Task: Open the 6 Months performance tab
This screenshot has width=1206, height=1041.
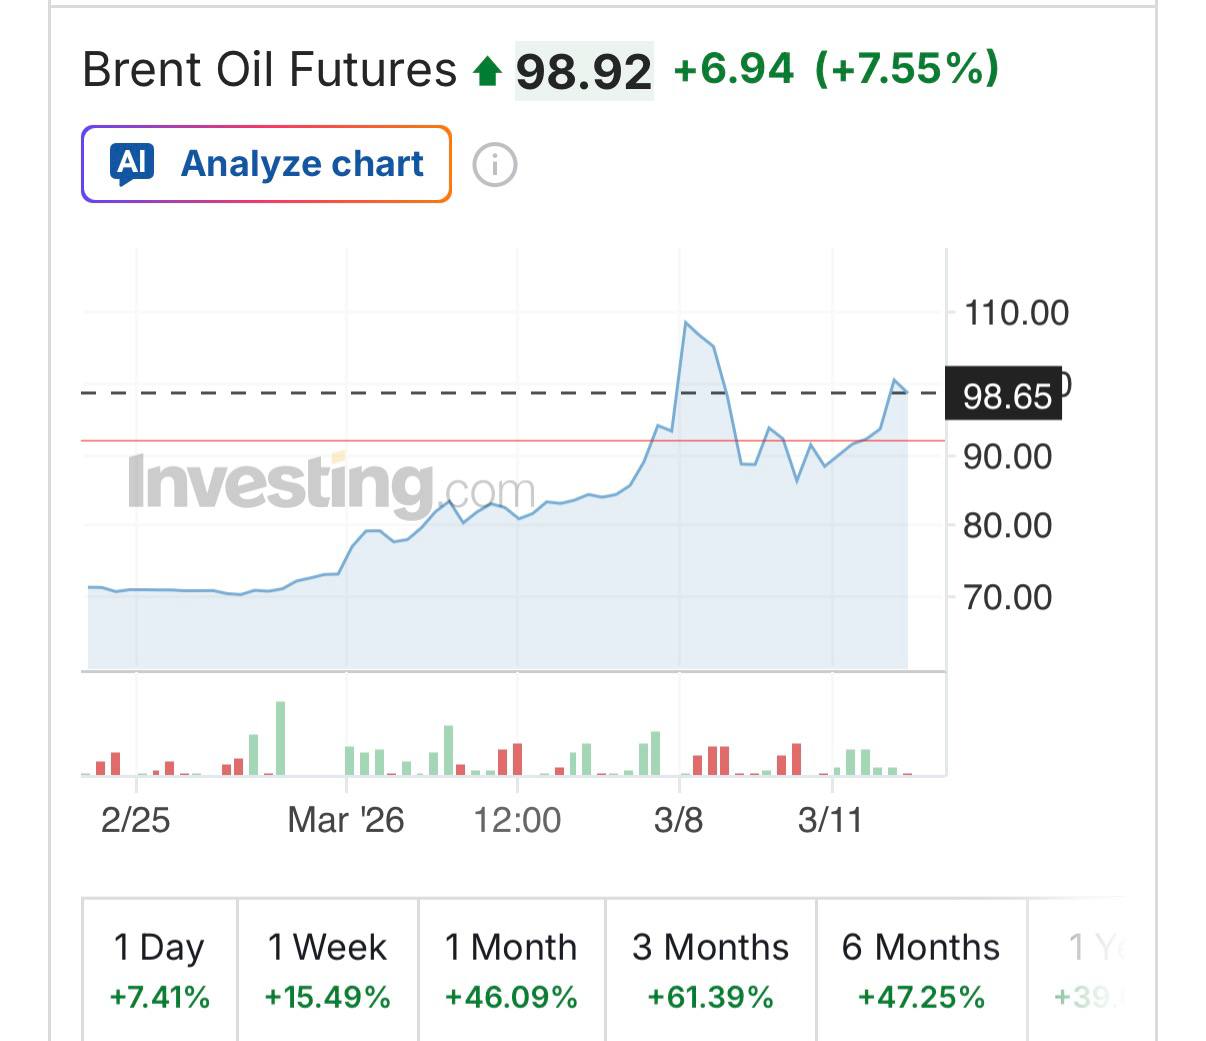Action: 921,970
